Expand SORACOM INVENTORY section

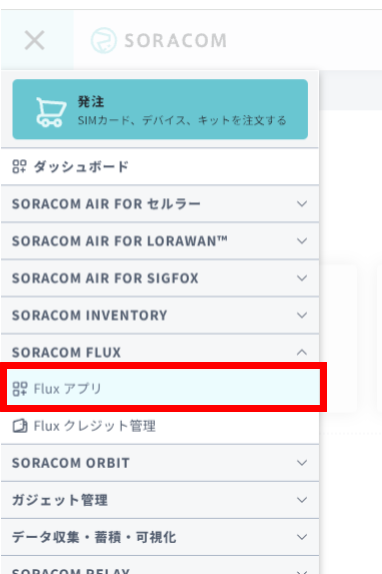[160, 315]
